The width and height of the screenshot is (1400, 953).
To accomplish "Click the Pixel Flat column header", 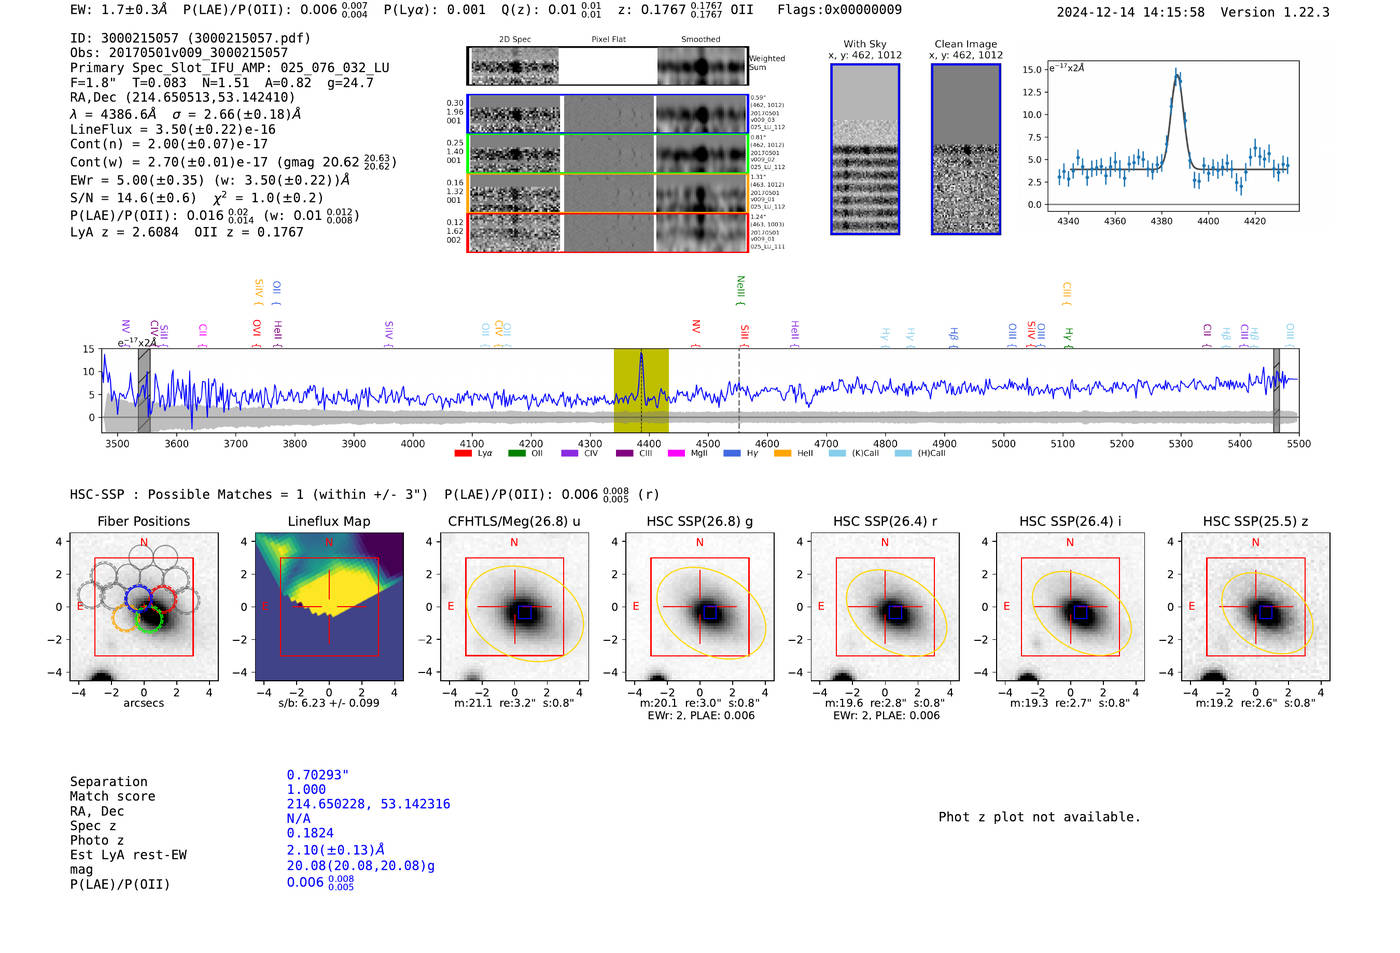I will click(608, 39).
